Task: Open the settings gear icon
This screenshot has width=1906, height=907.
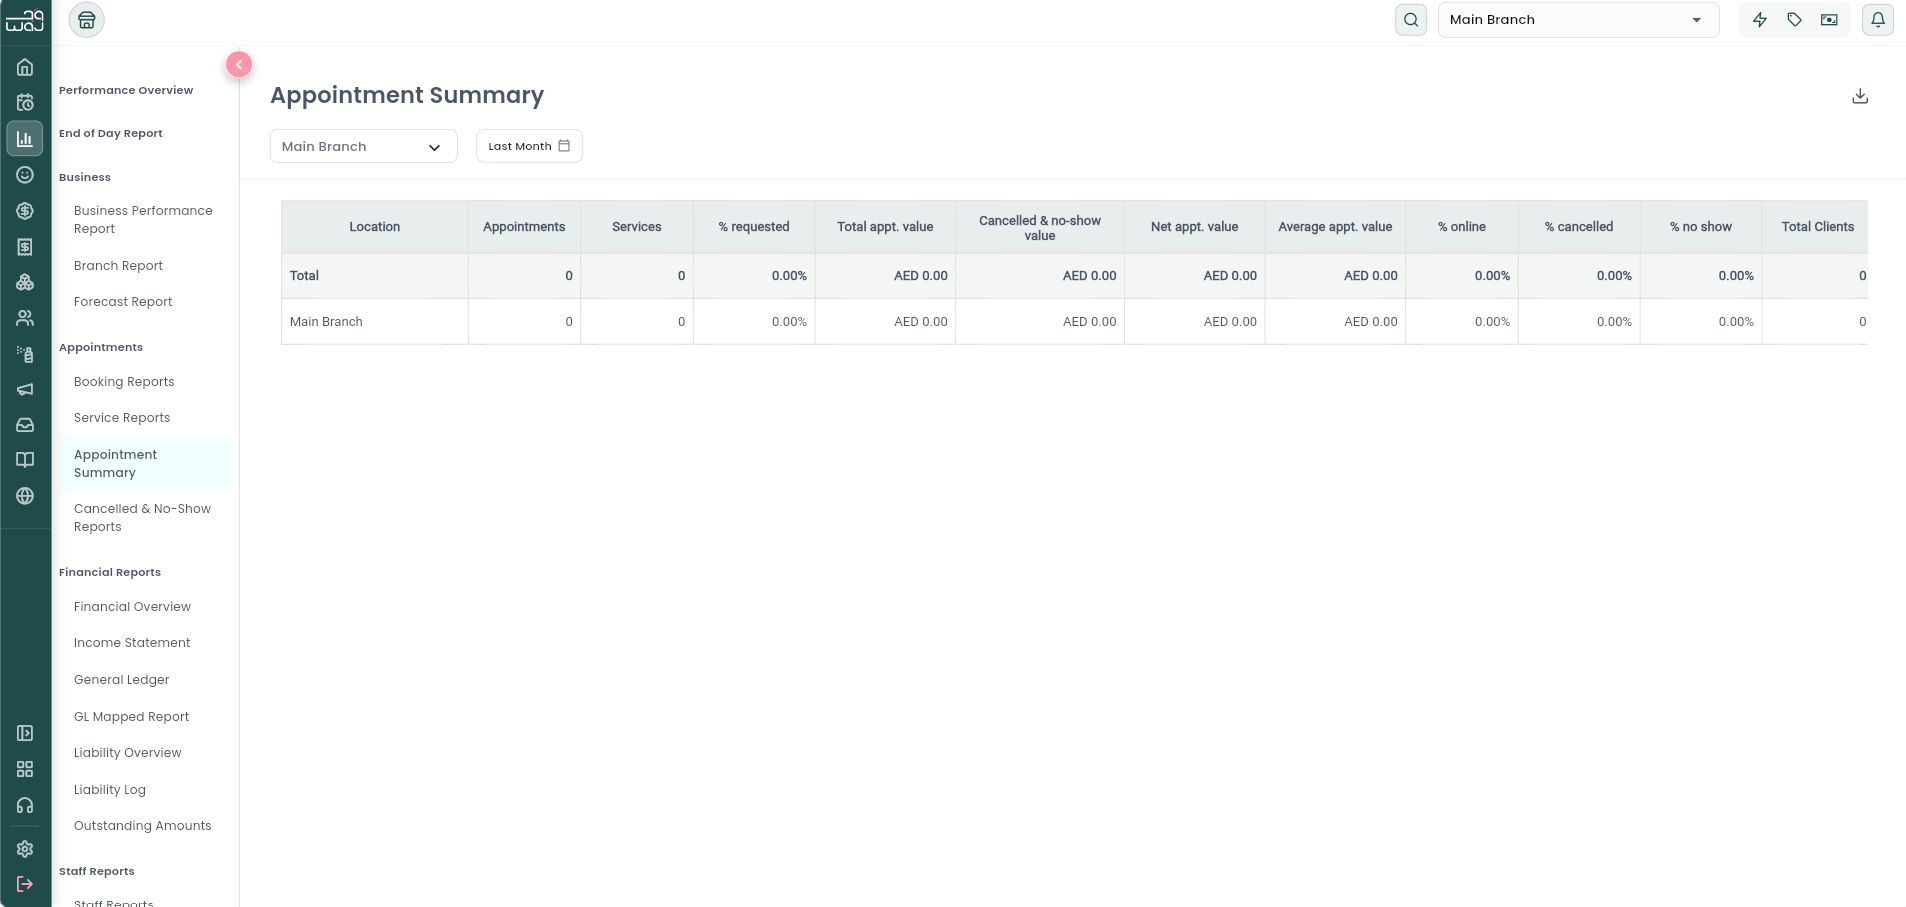Action: tap(25, 849)
